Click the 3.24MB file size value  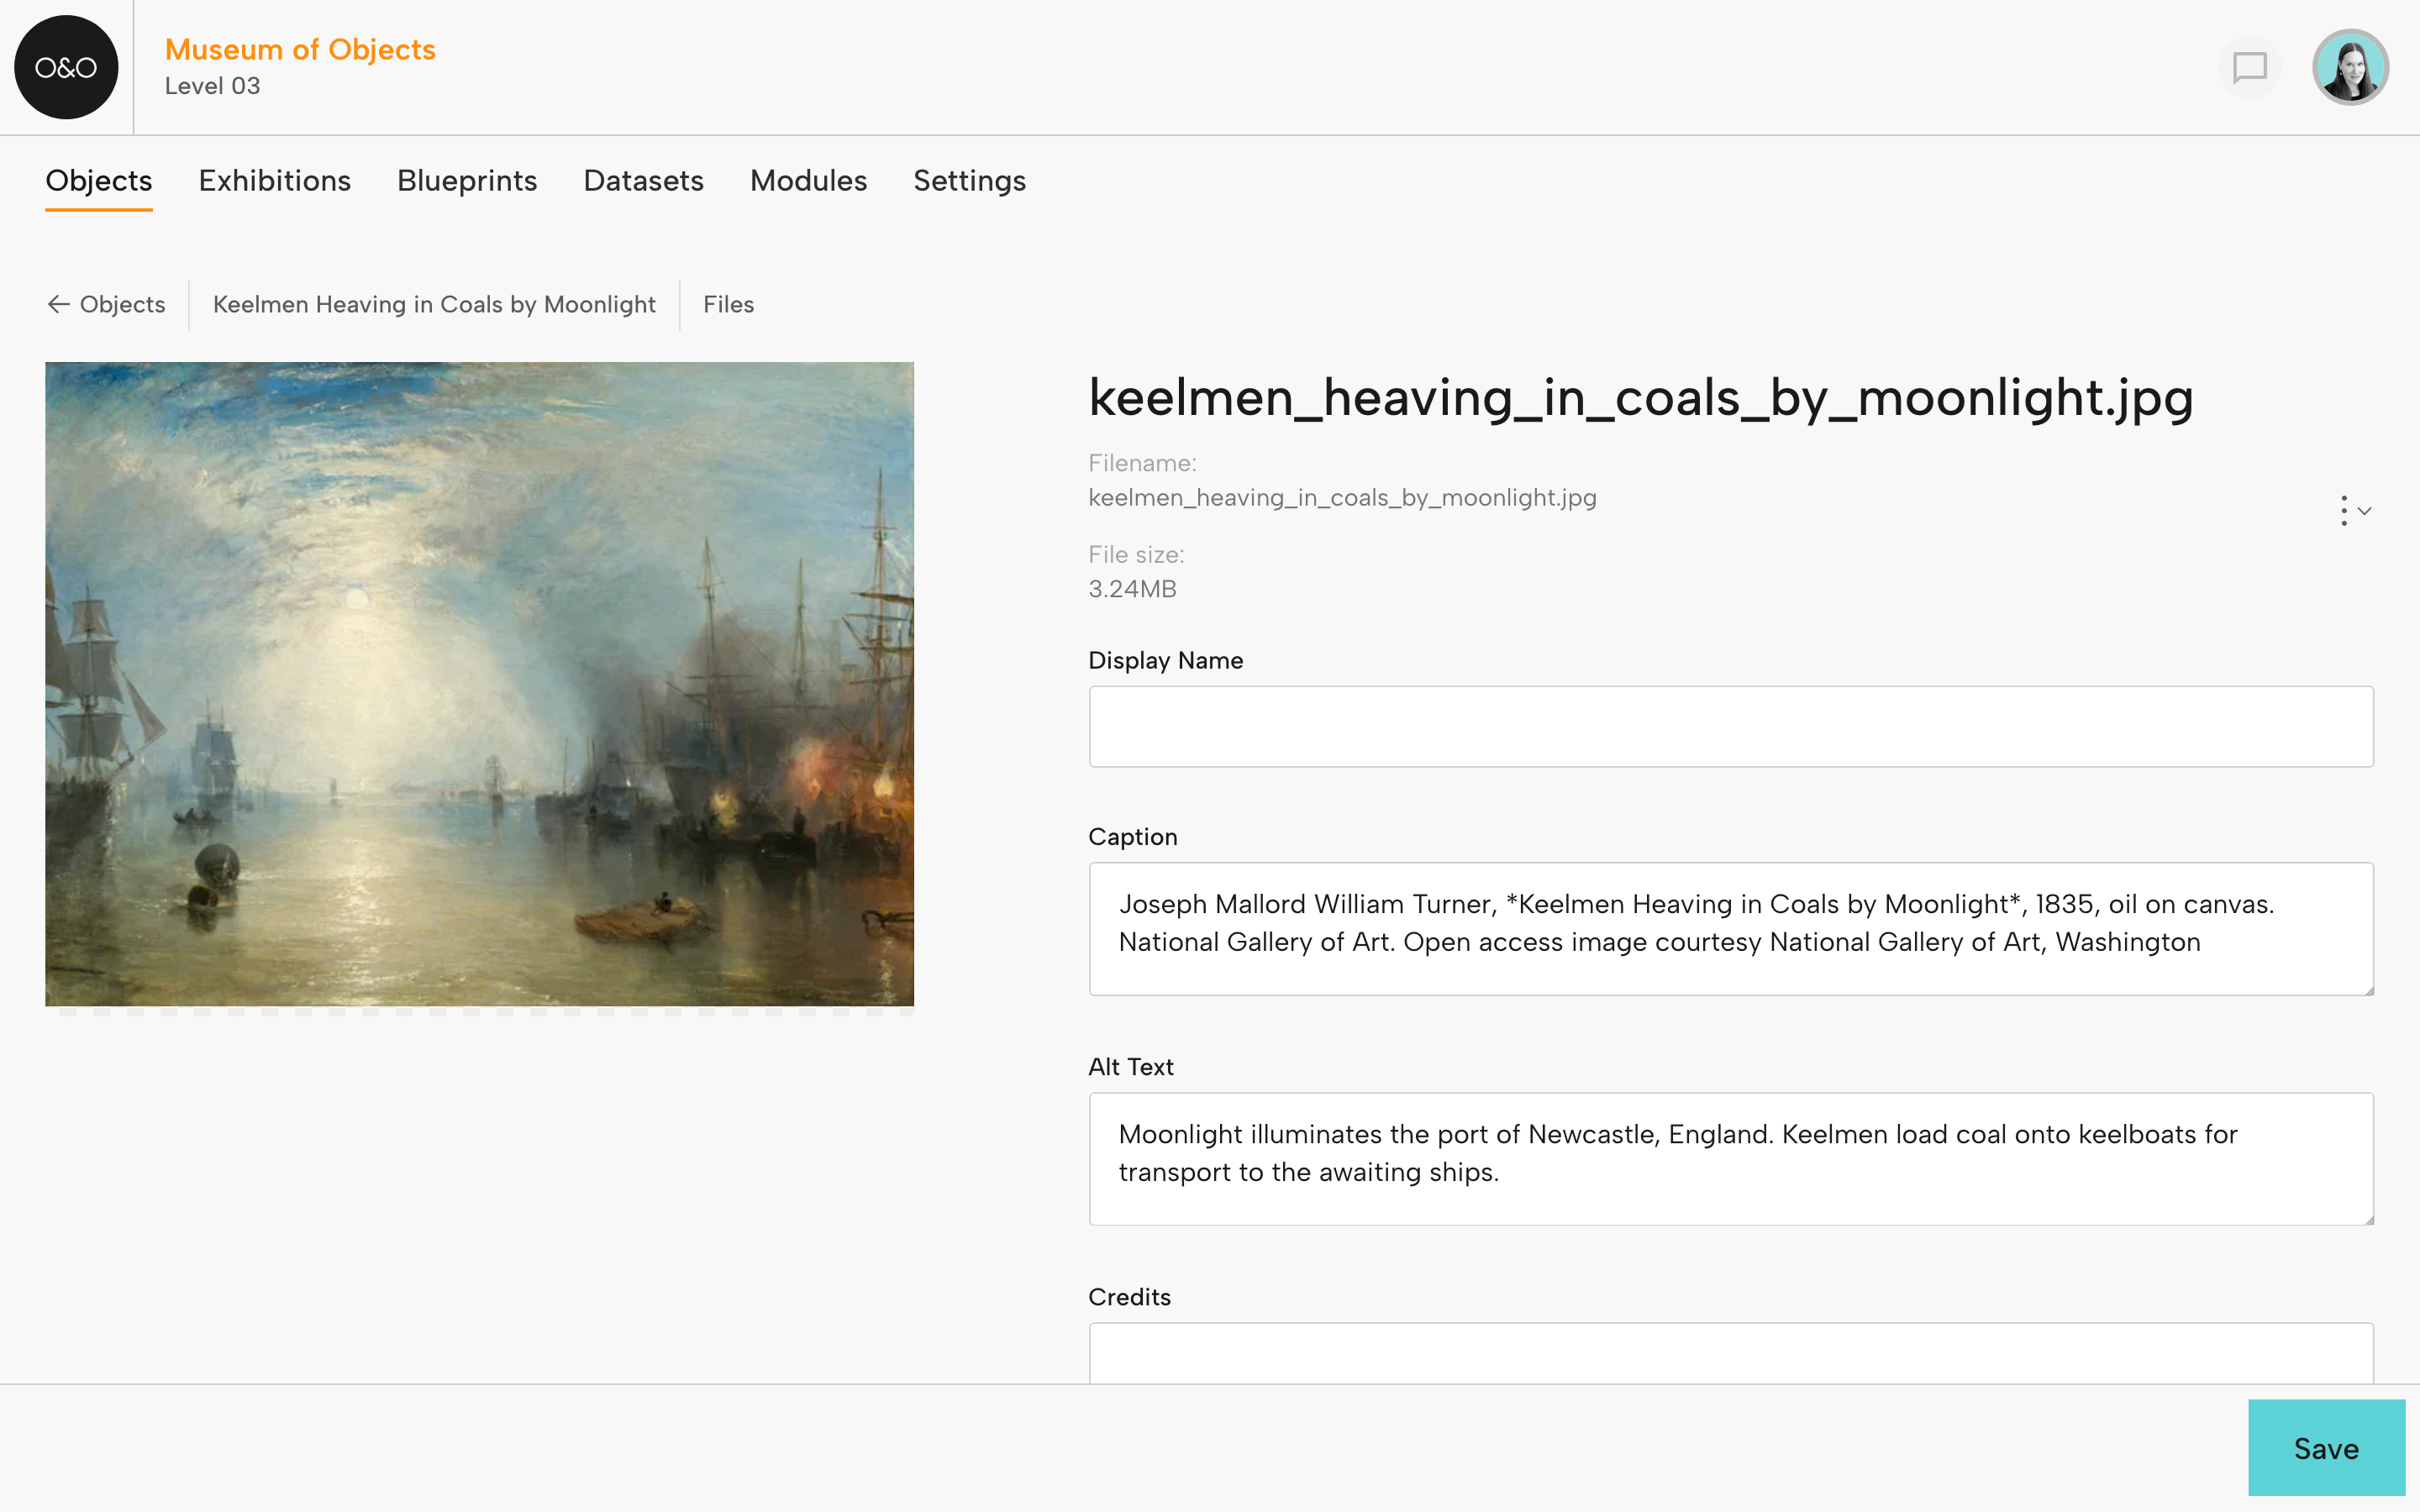pos(1132,589)
